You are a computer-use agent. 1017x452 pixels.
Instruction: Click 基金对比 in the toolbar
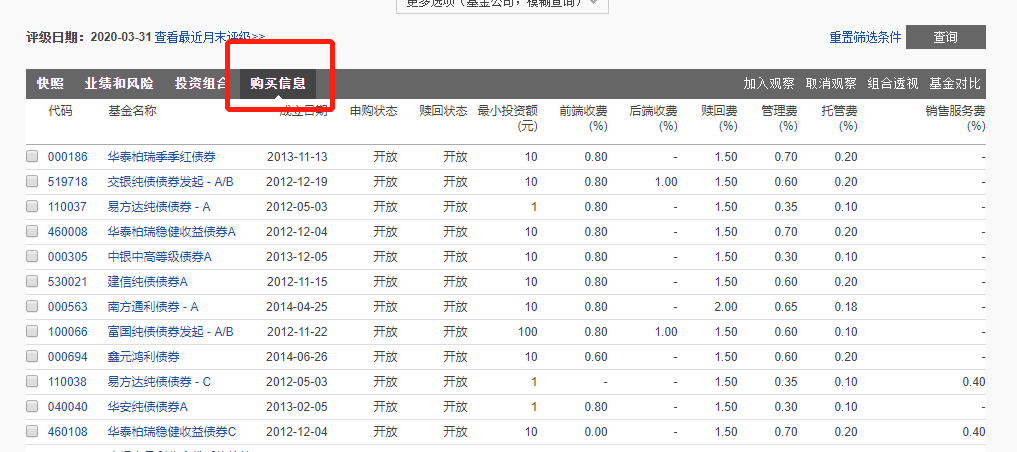point(954,84)
